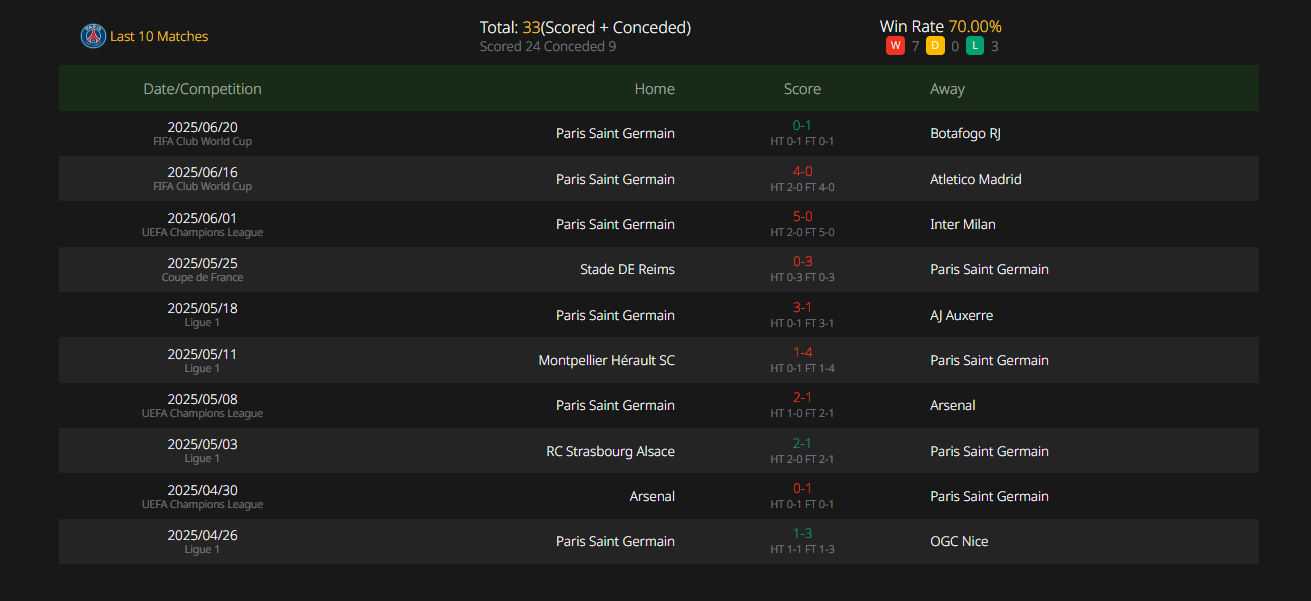Image resolution: width=1311 pixels, height=601 pixels.
Task: Select the 2025/04/30 match date
Action: [x=202, y=490]
